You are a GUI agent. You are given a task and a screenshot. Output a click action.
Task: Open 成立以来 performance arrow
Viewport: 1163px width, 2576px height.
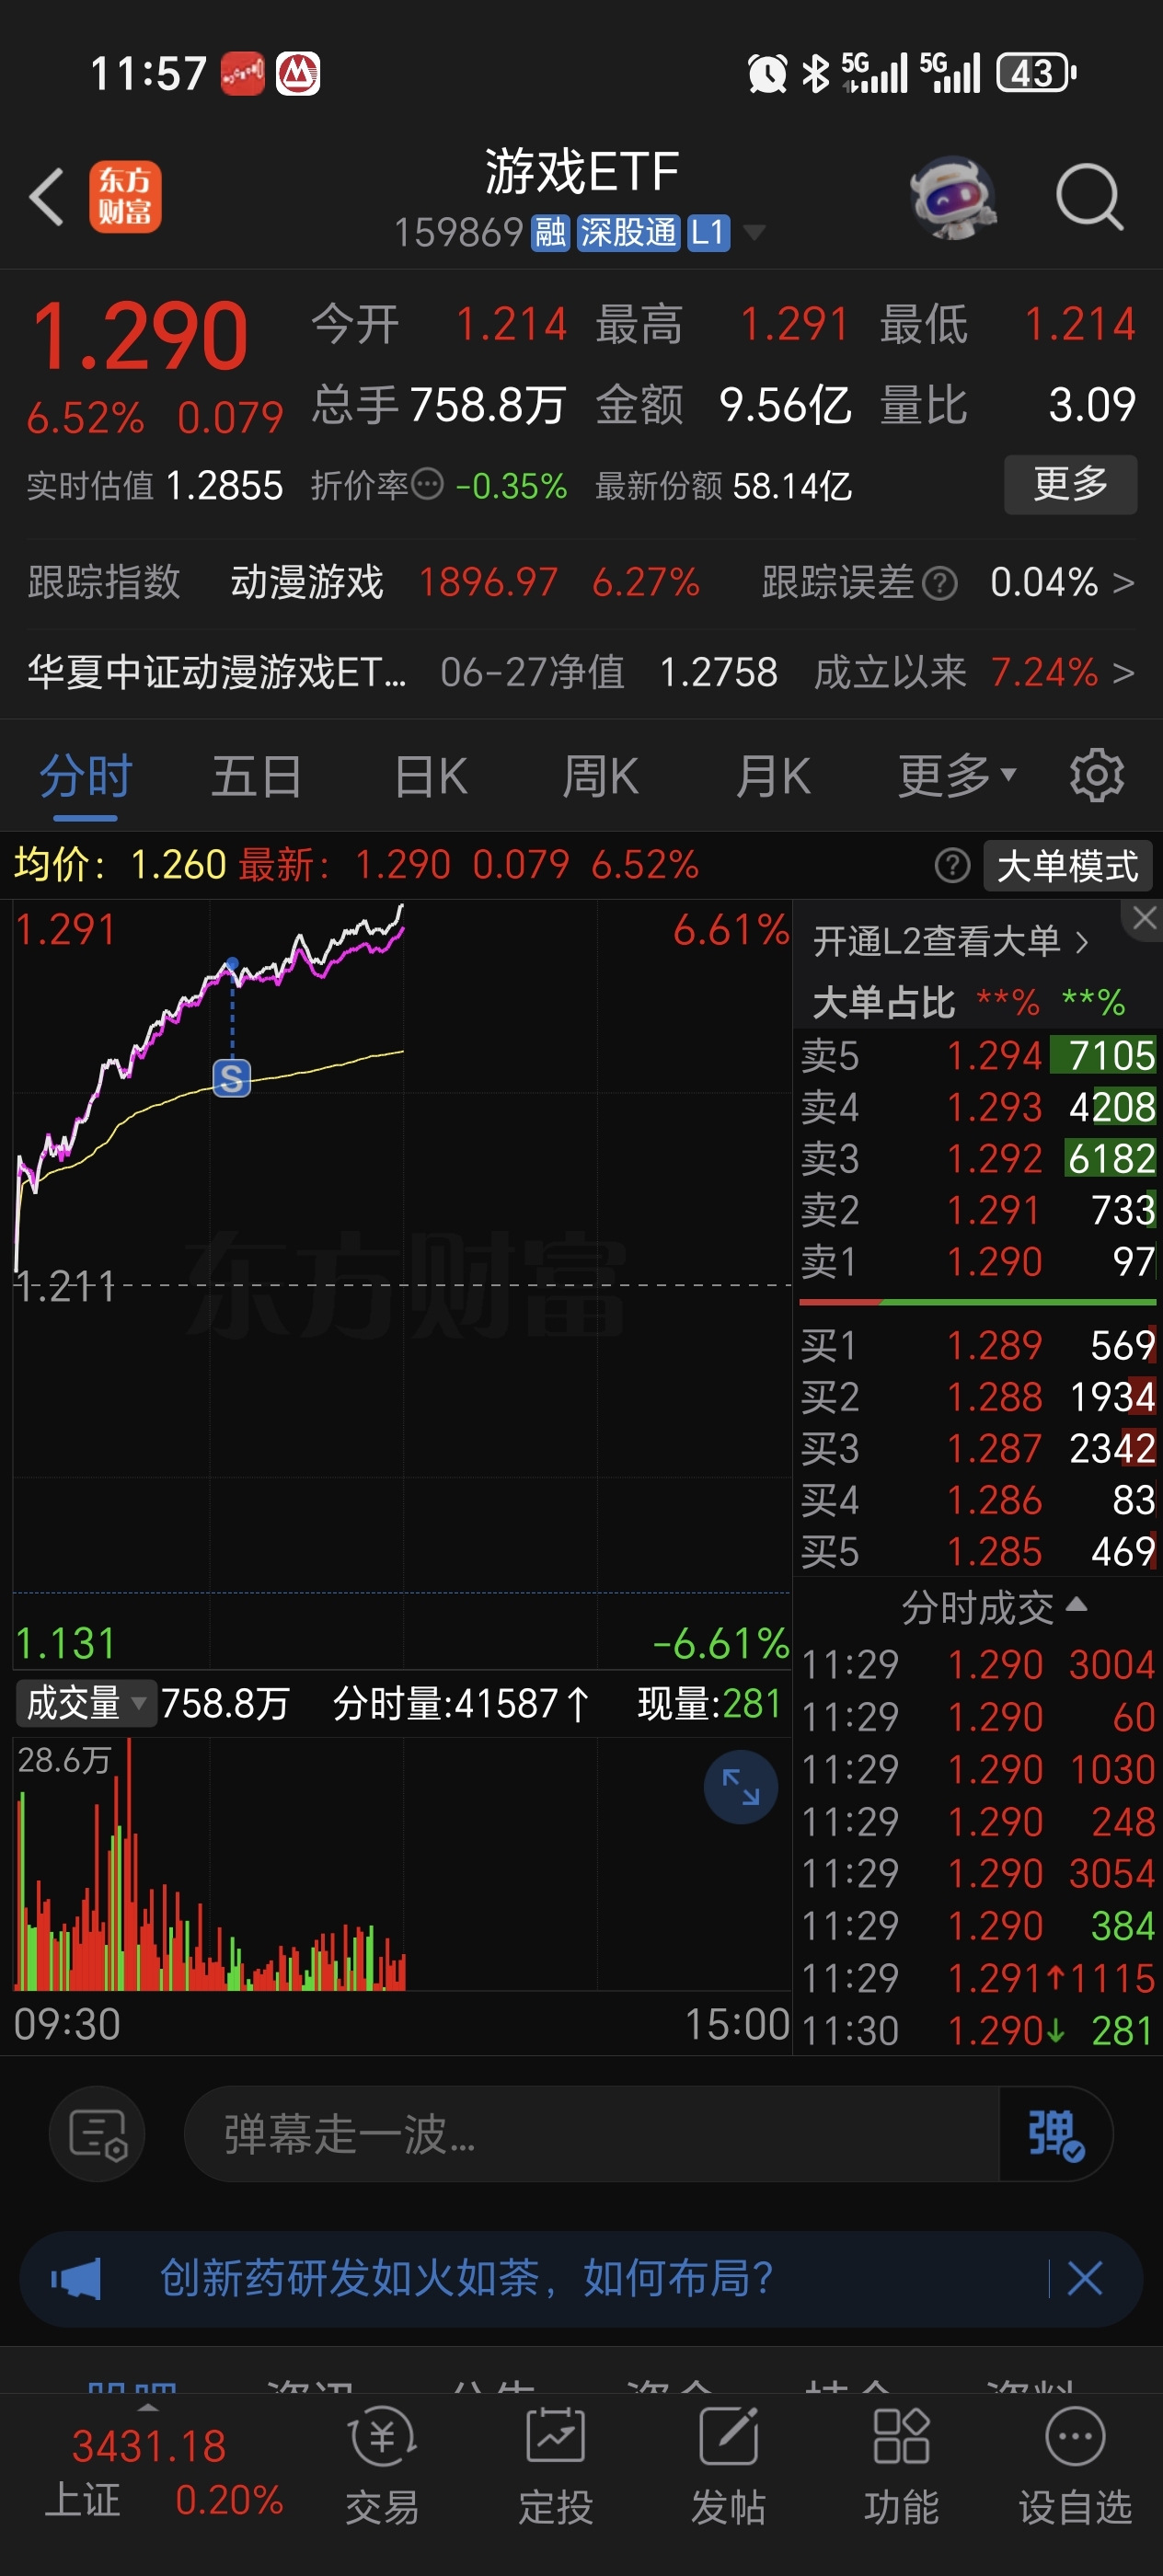click(x=1123, y=672)
